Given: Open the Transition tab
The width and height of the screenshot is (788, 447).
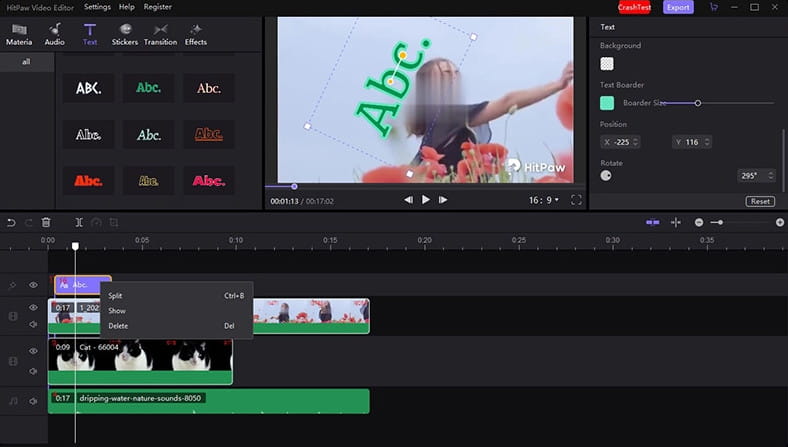Looking at the screenshot, I should pyautogui.click(x=160, y=34).
